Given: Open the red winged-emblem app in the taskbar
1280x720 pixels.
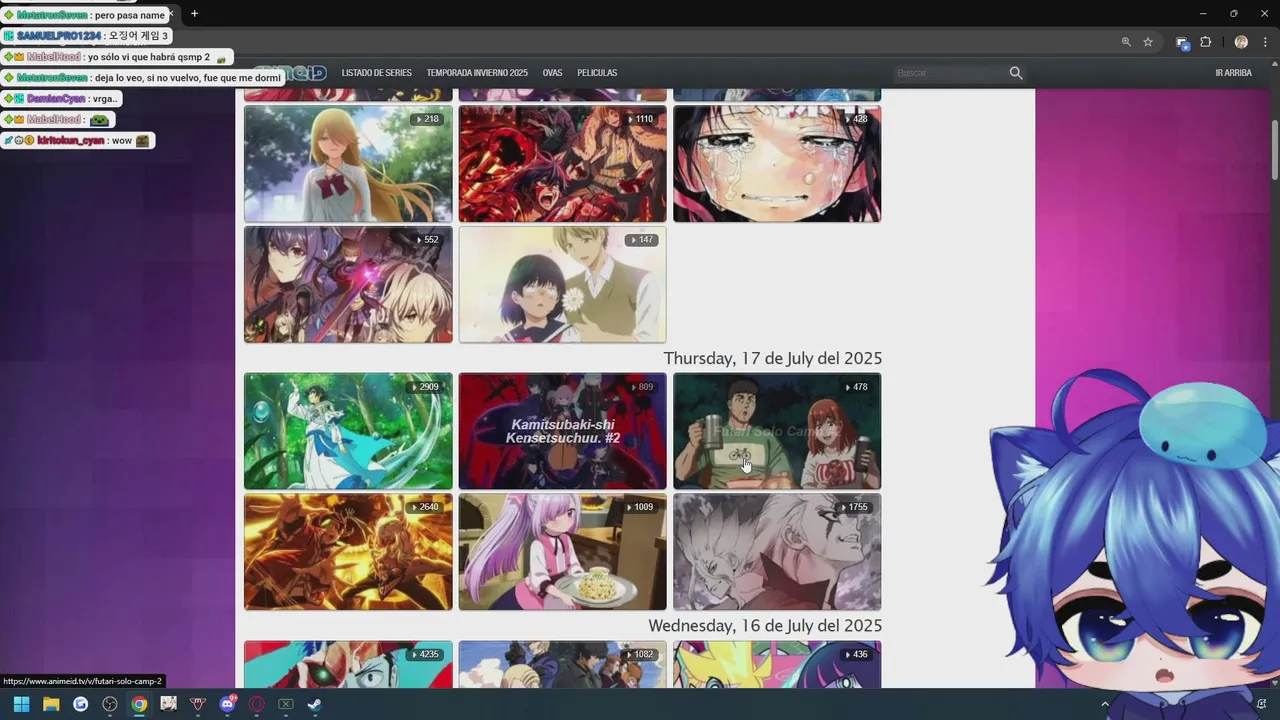Looking at the screenshot, I should (198, 704).
